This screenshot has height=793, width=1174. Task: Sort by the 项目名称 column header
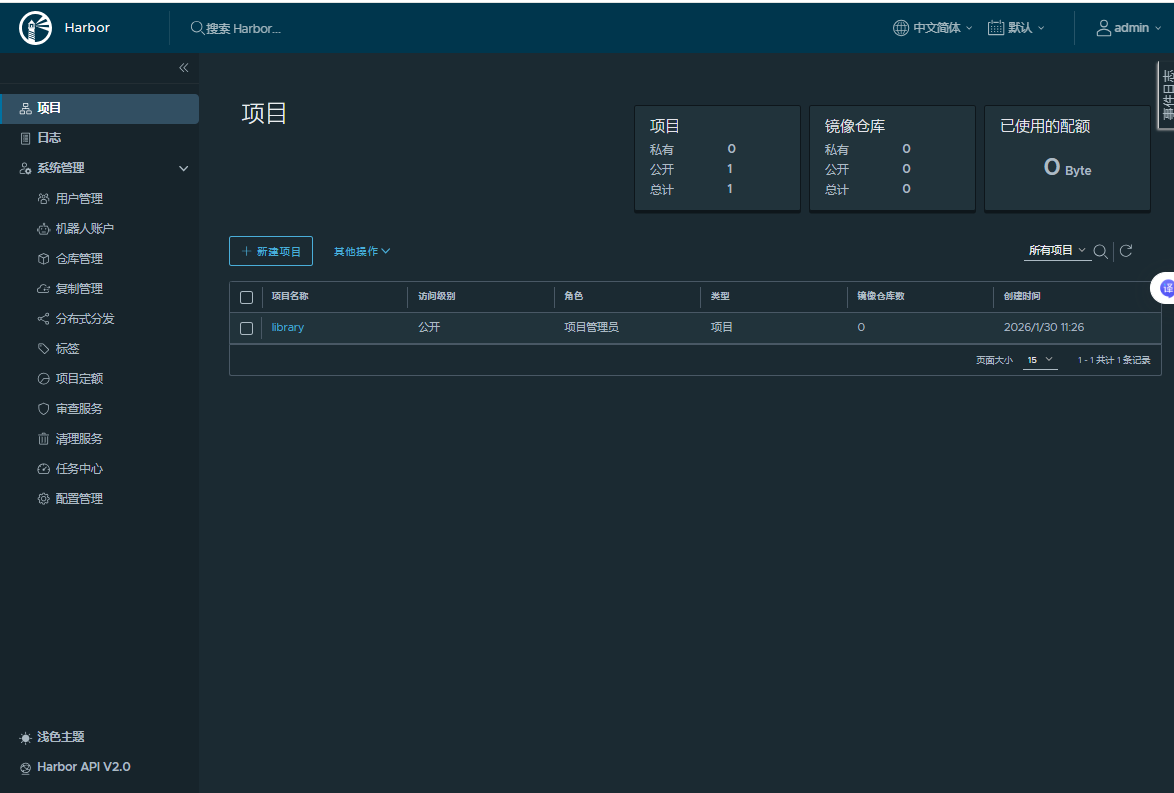pyautogui.click(x=290, y=297)
